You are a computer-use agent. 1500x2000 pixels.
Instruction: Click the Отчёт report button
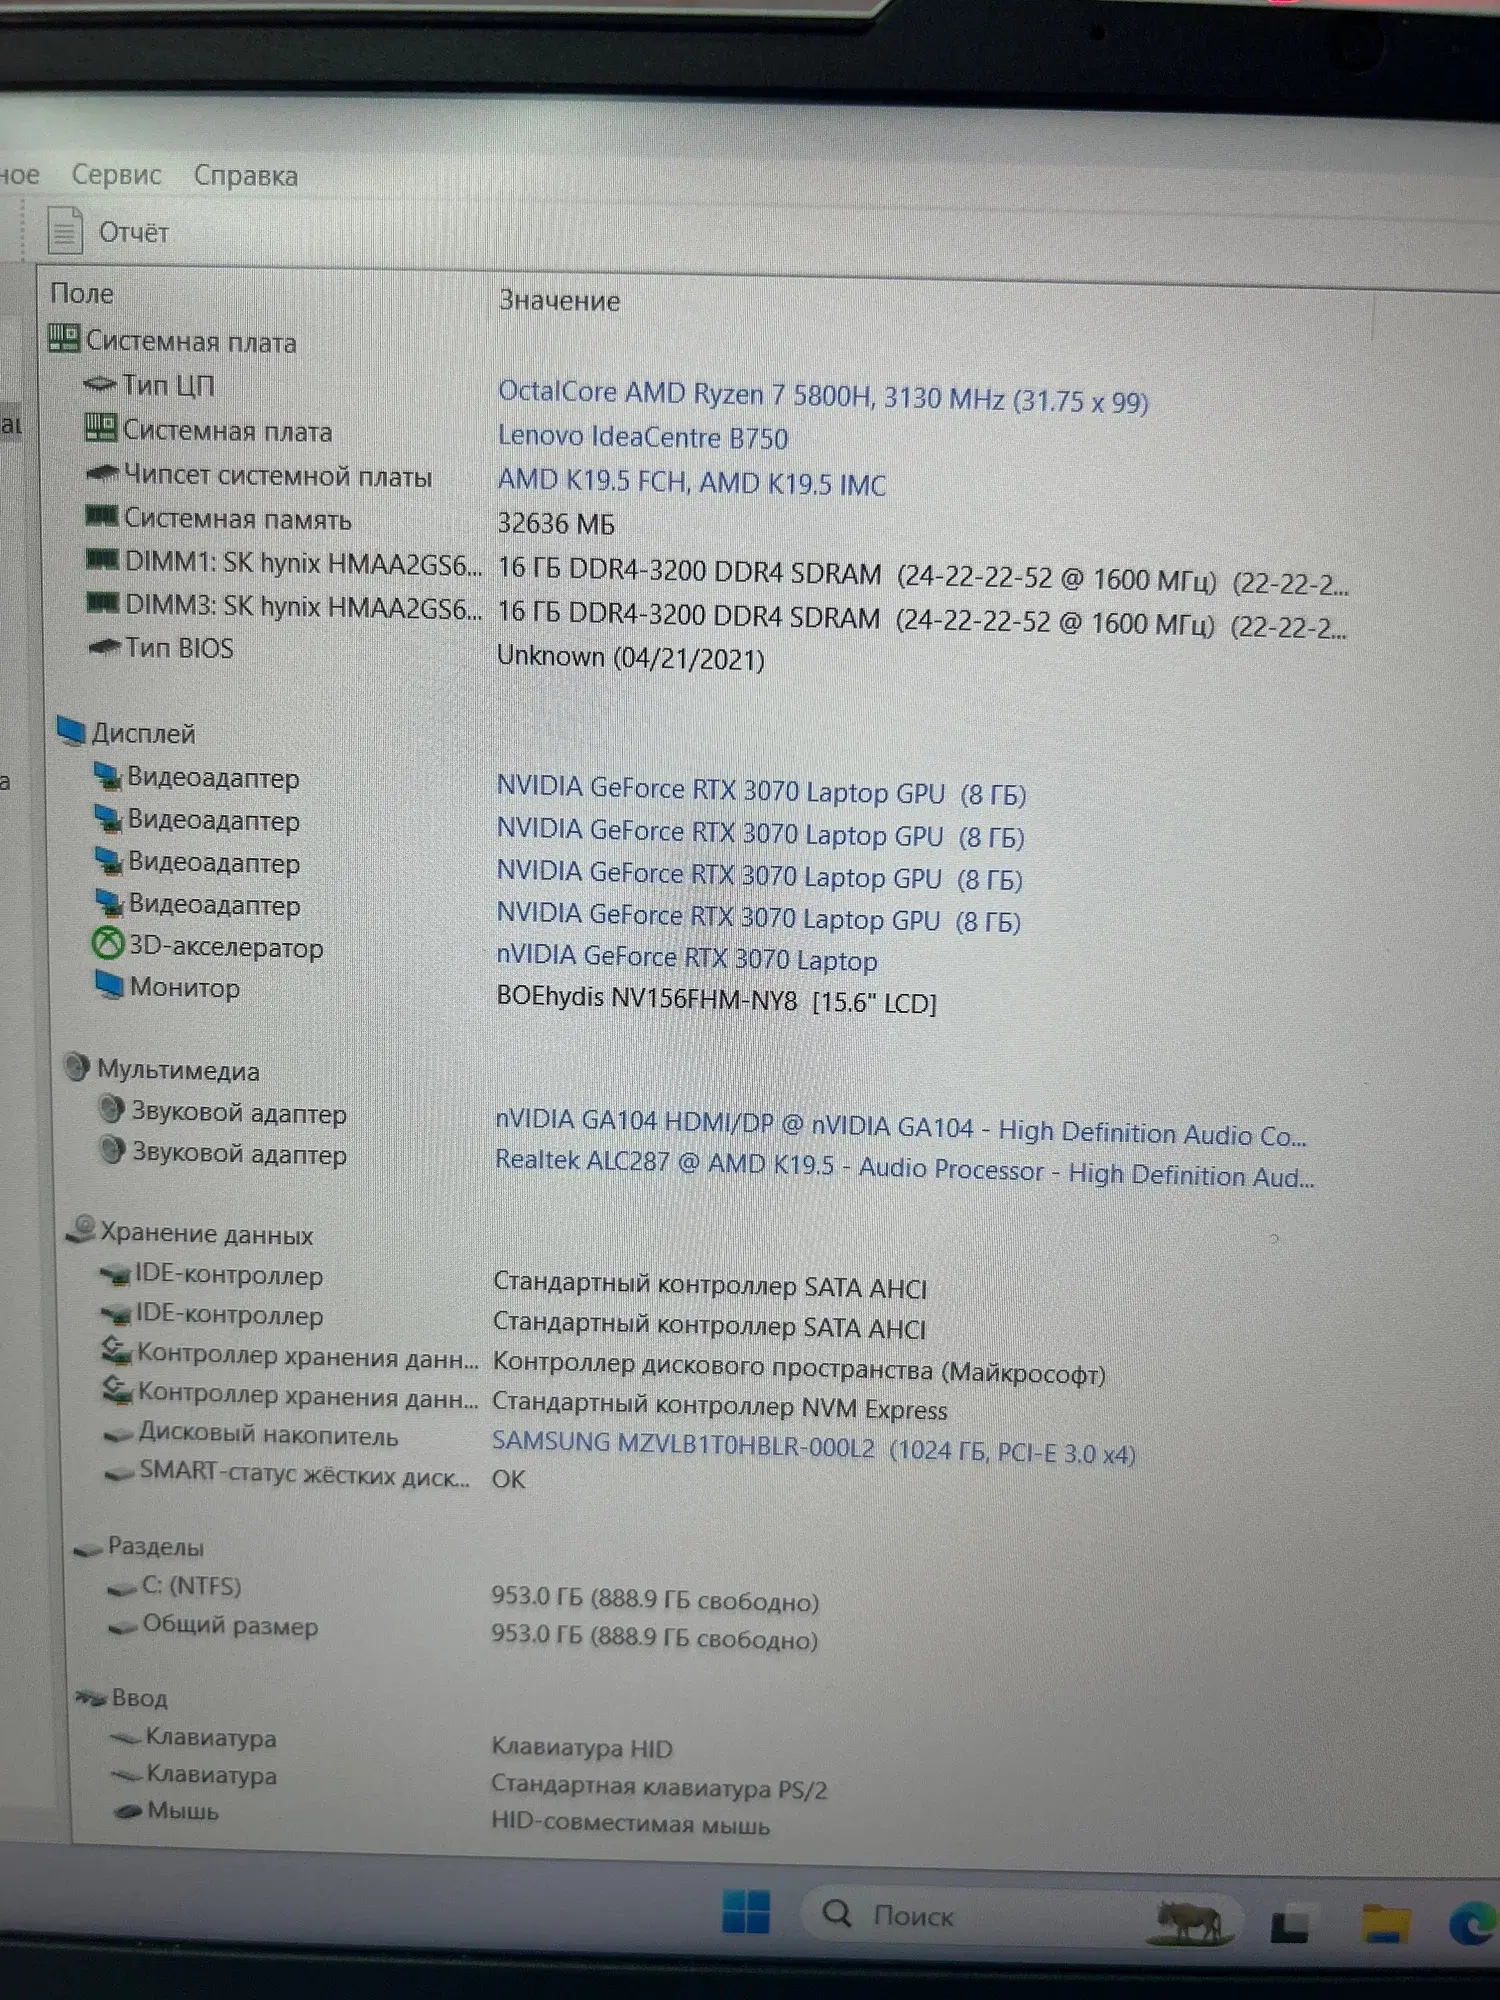[109, 231]
